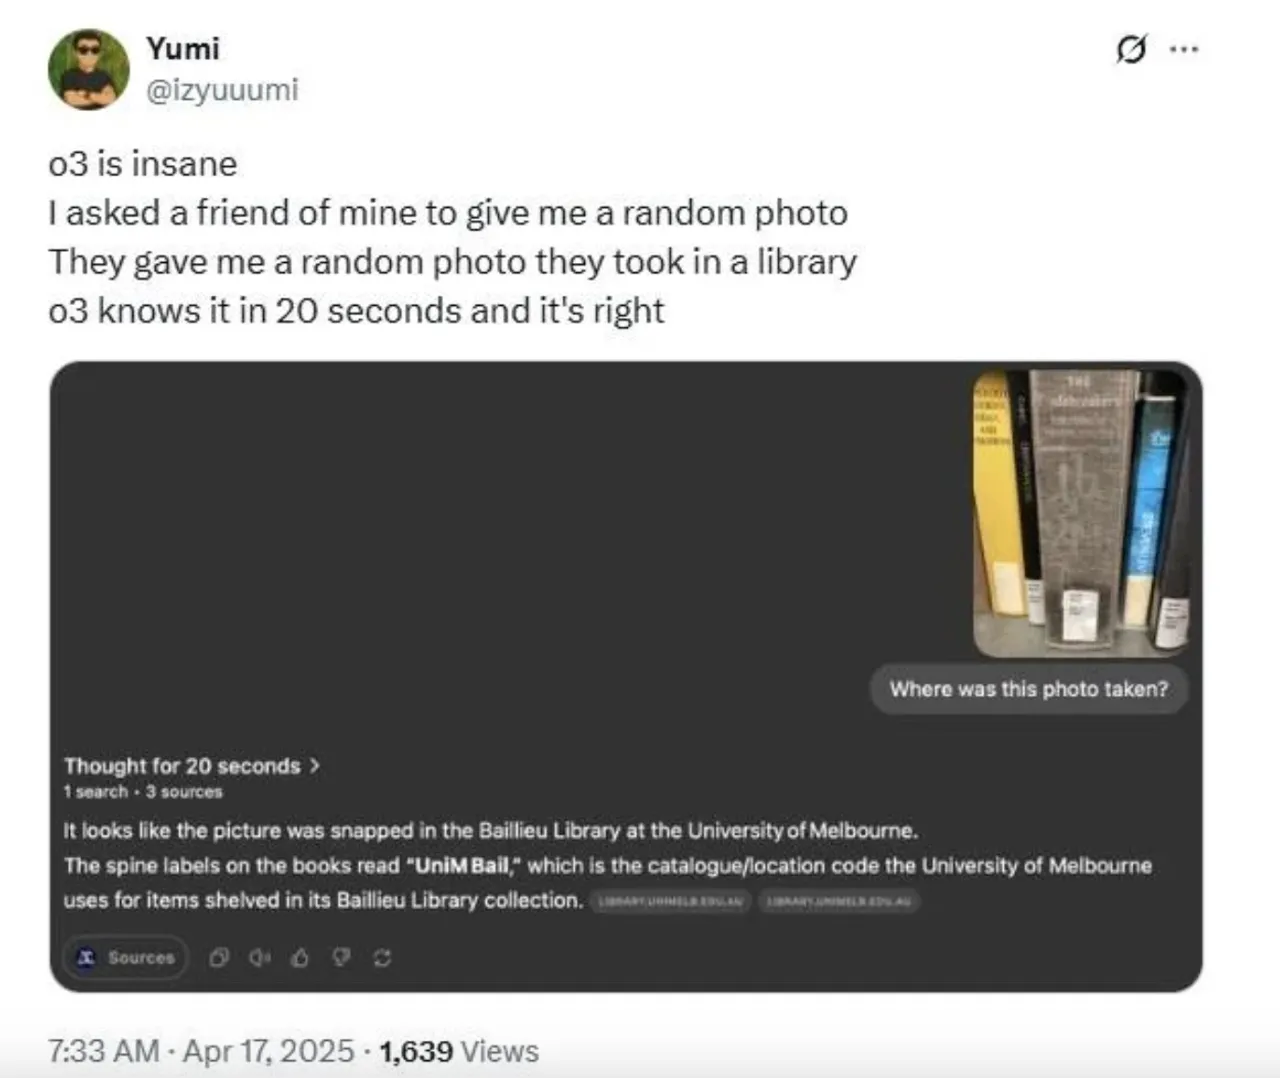1280x1078 pixels.
Task: Open the first library.unimelb.edu.au citation chip
Action: pos(670,901)
